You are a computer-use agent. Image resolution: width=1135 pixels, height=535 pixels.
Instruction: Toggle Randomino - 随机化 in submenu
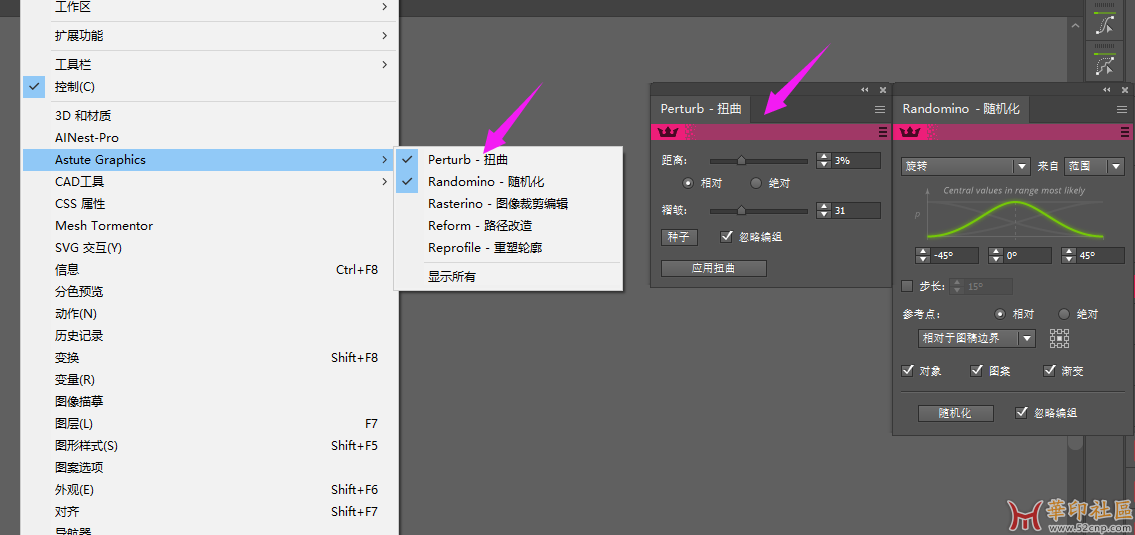pos(508,182)
